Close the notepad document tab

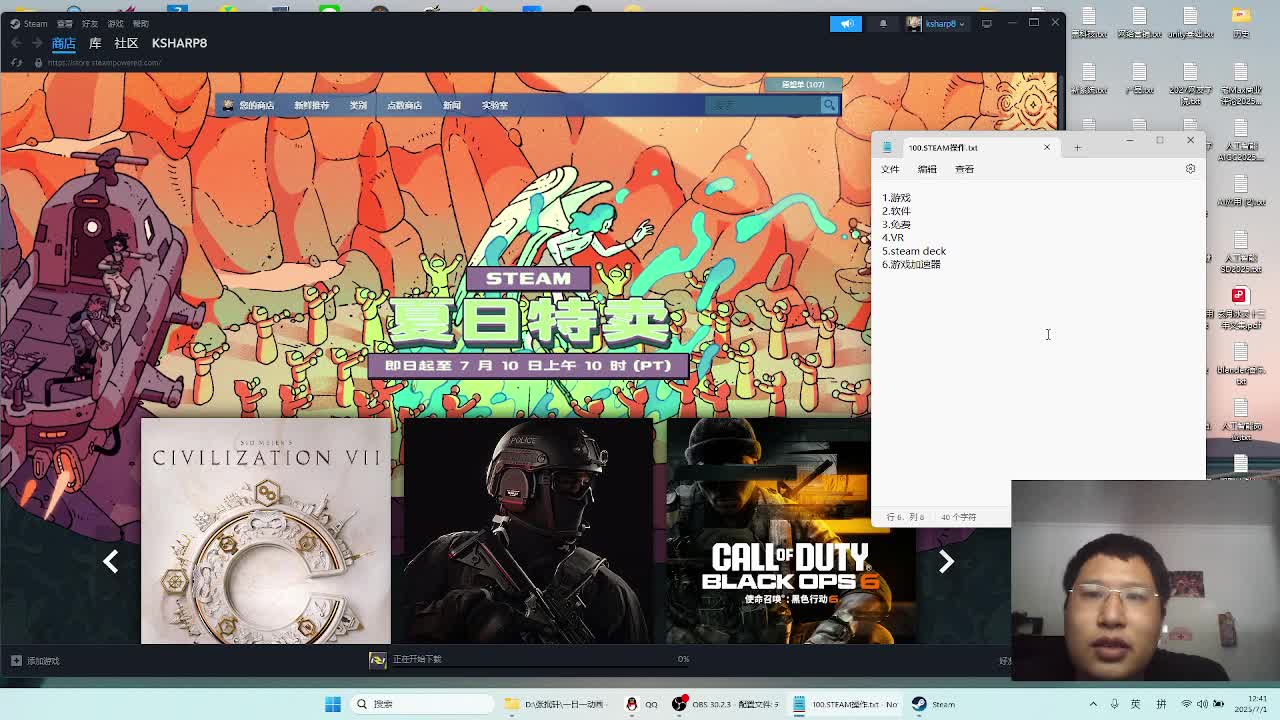coord(1047,148)
